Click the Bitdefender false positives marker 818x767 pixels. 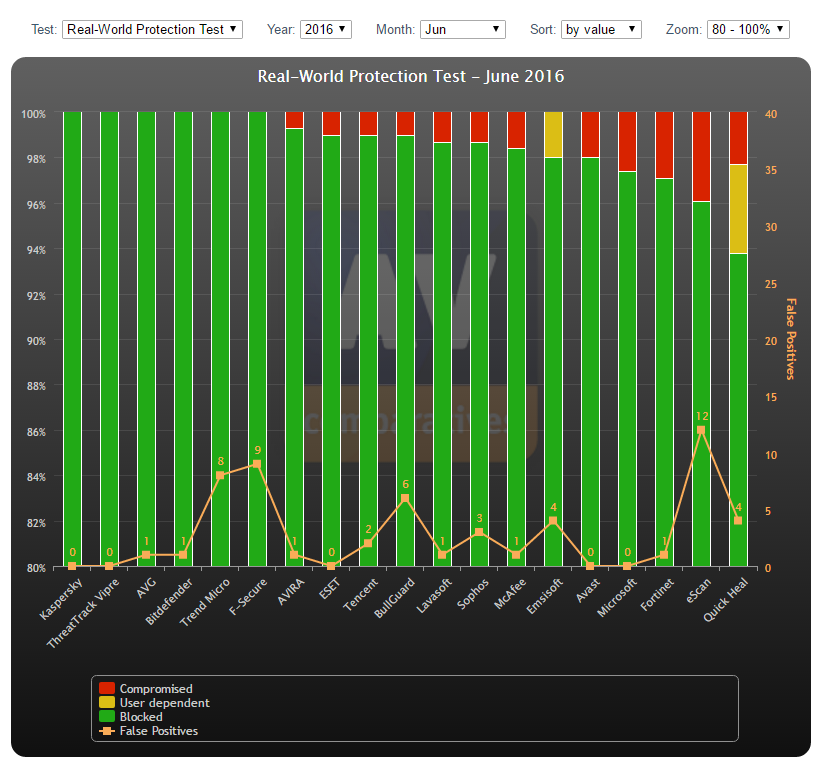[x=183, y=555]
